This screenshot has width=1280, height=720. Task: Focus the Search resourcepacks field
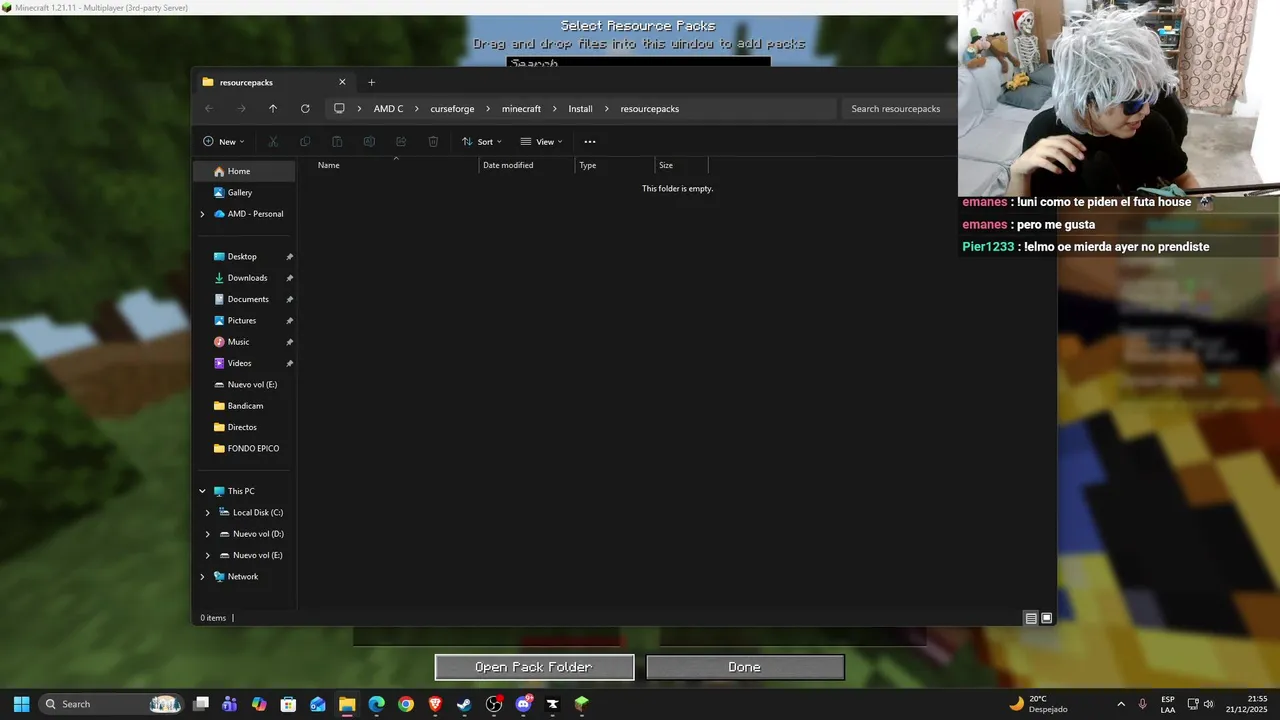click(x=898, y=108)
